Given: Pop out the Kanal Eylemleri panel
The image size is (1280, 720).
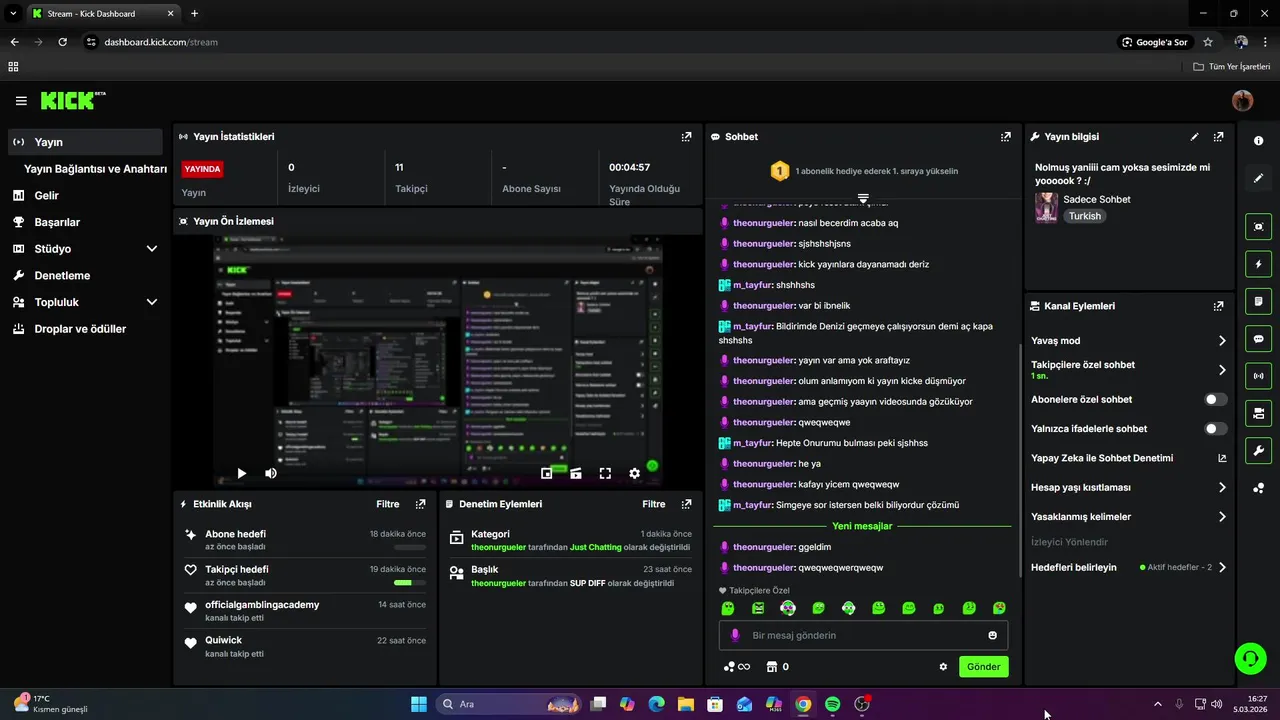Looking at the screenshot, I should pyautogui.click(x=1218, y=306).
